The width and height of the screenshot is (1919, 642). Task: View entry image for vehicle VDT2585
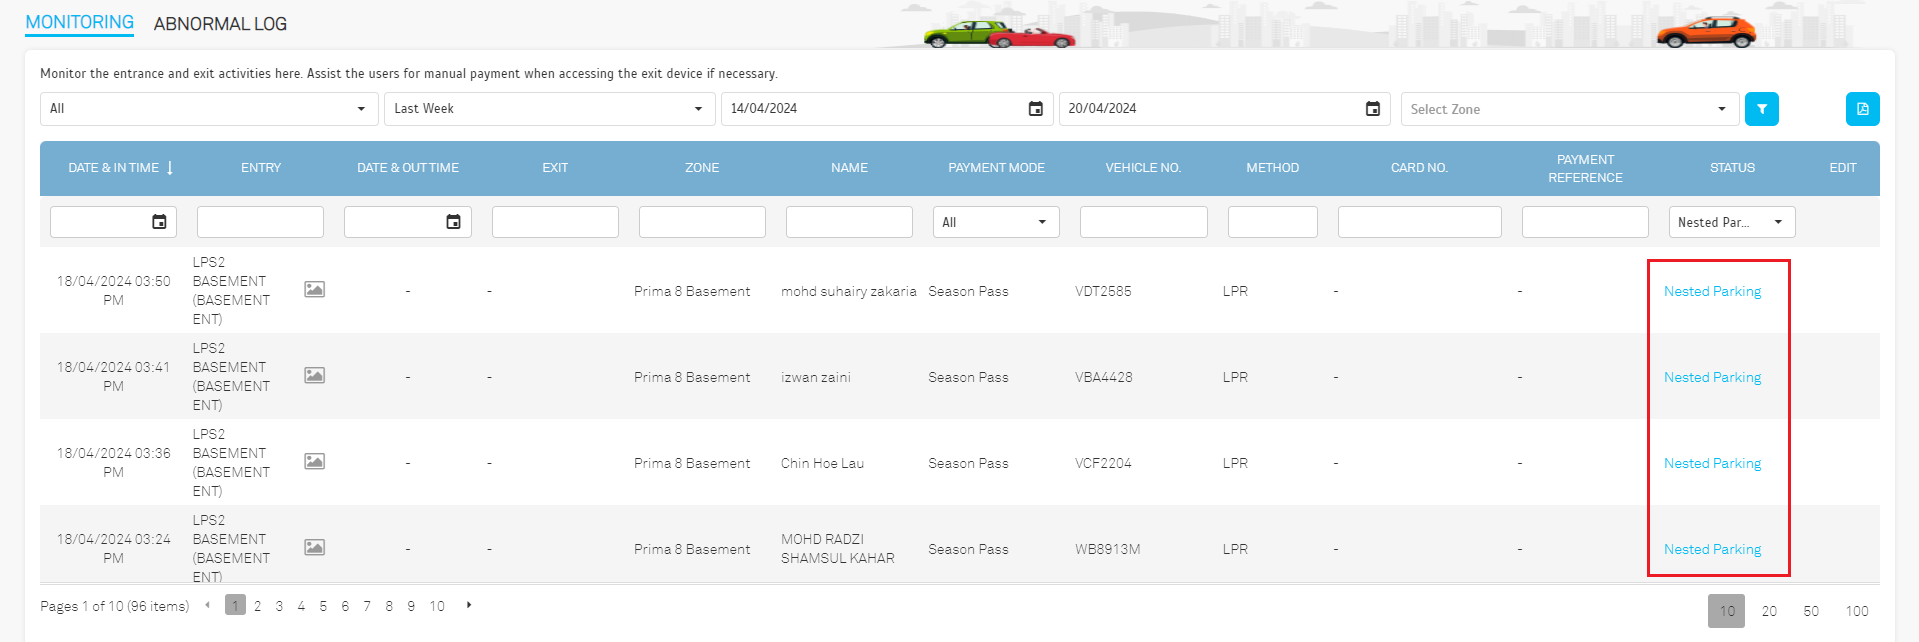click(x=314, y=290)
